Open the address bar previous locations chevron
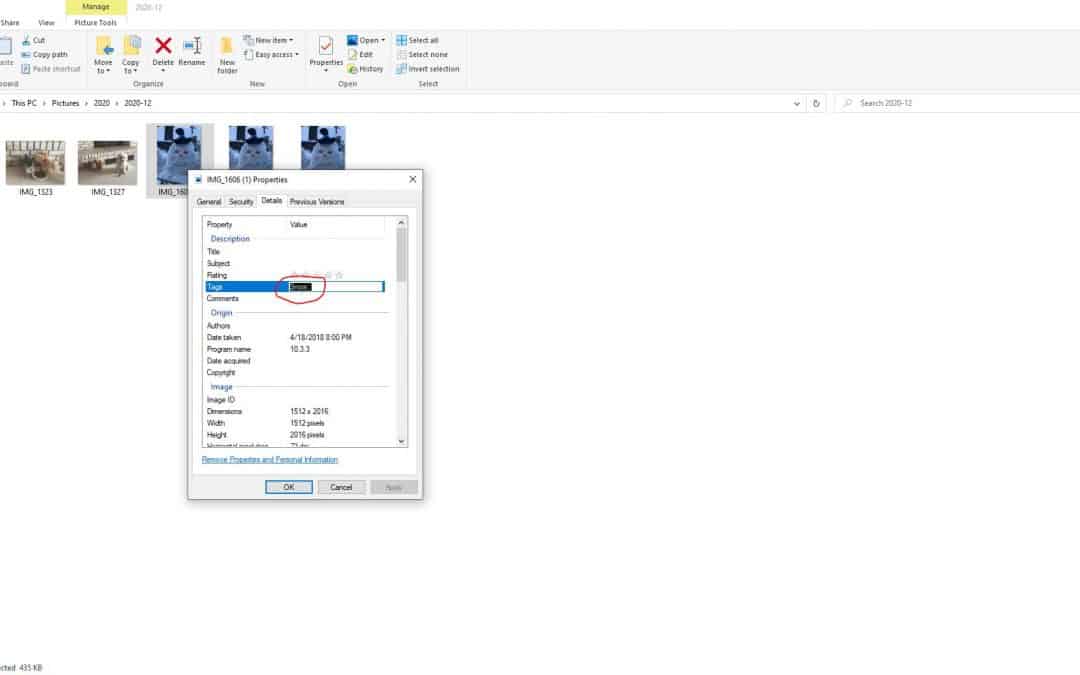The width and height of the screenshot is (1080, 675). [x=797, y=103]
